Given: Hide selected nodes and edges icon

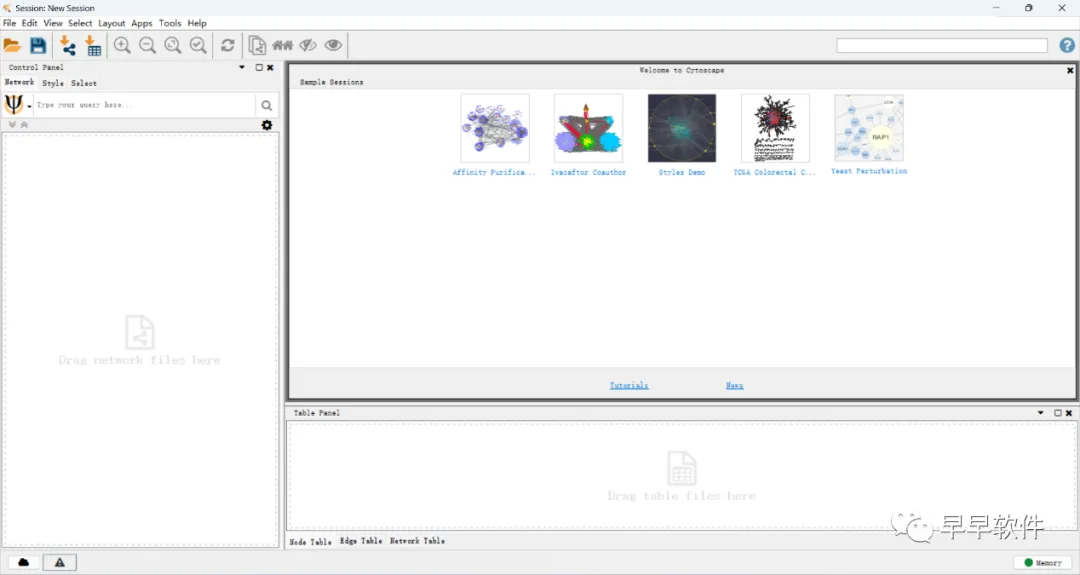Looking at the screenshot, I should 308,45.
